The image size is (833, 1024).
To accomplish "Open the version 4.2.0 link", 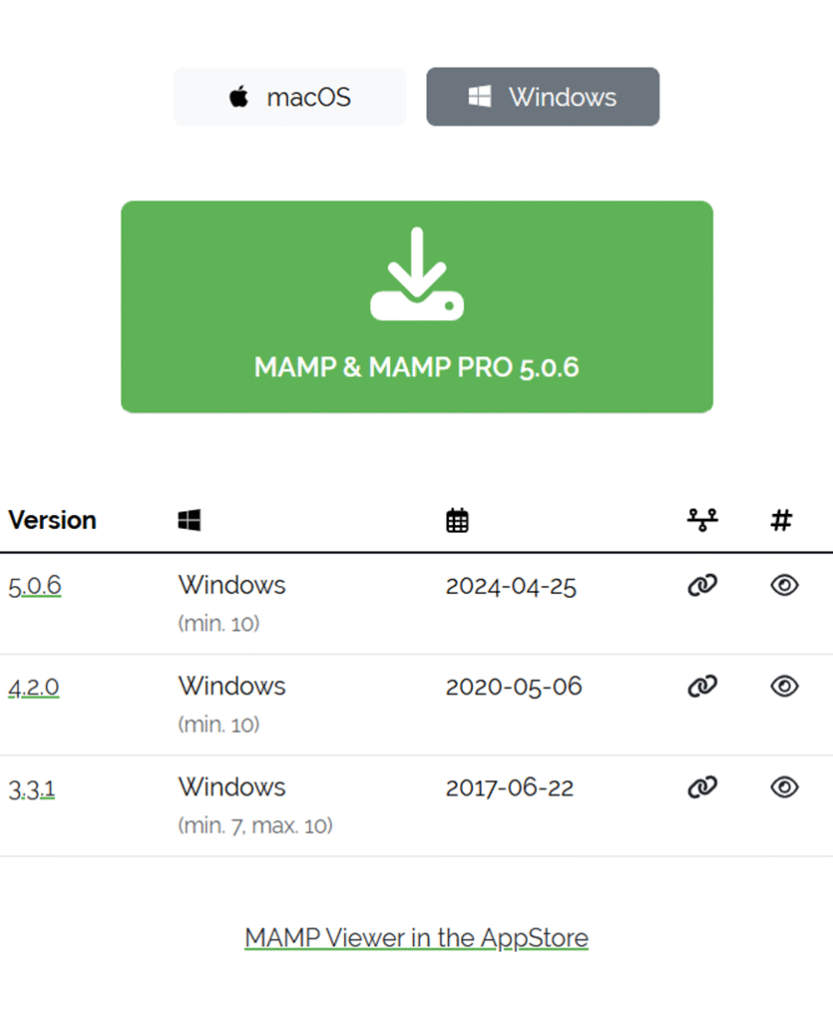I will [x=34, y=688].
